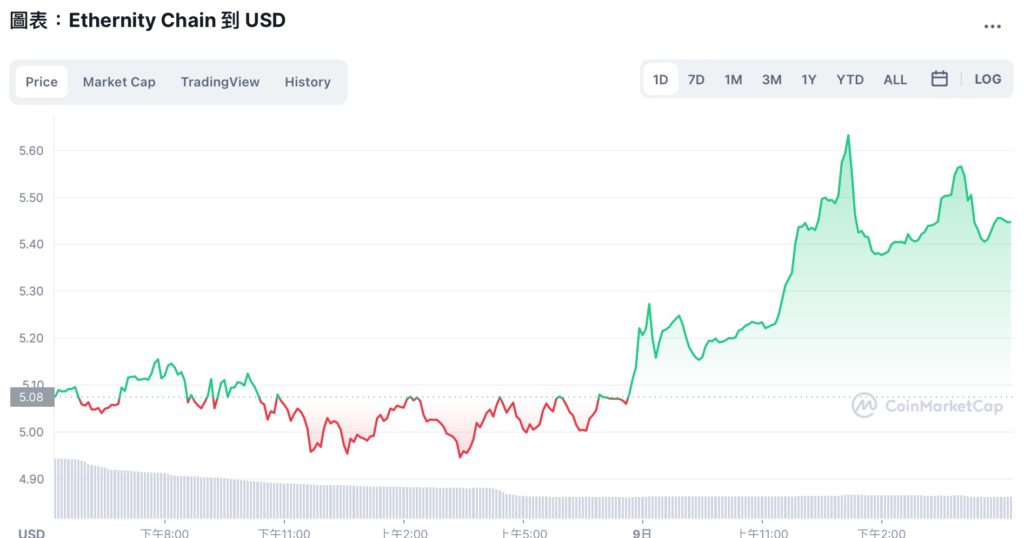1024x538 pixels.
Task: Open the History tab
Action: (x=307, y=82)
